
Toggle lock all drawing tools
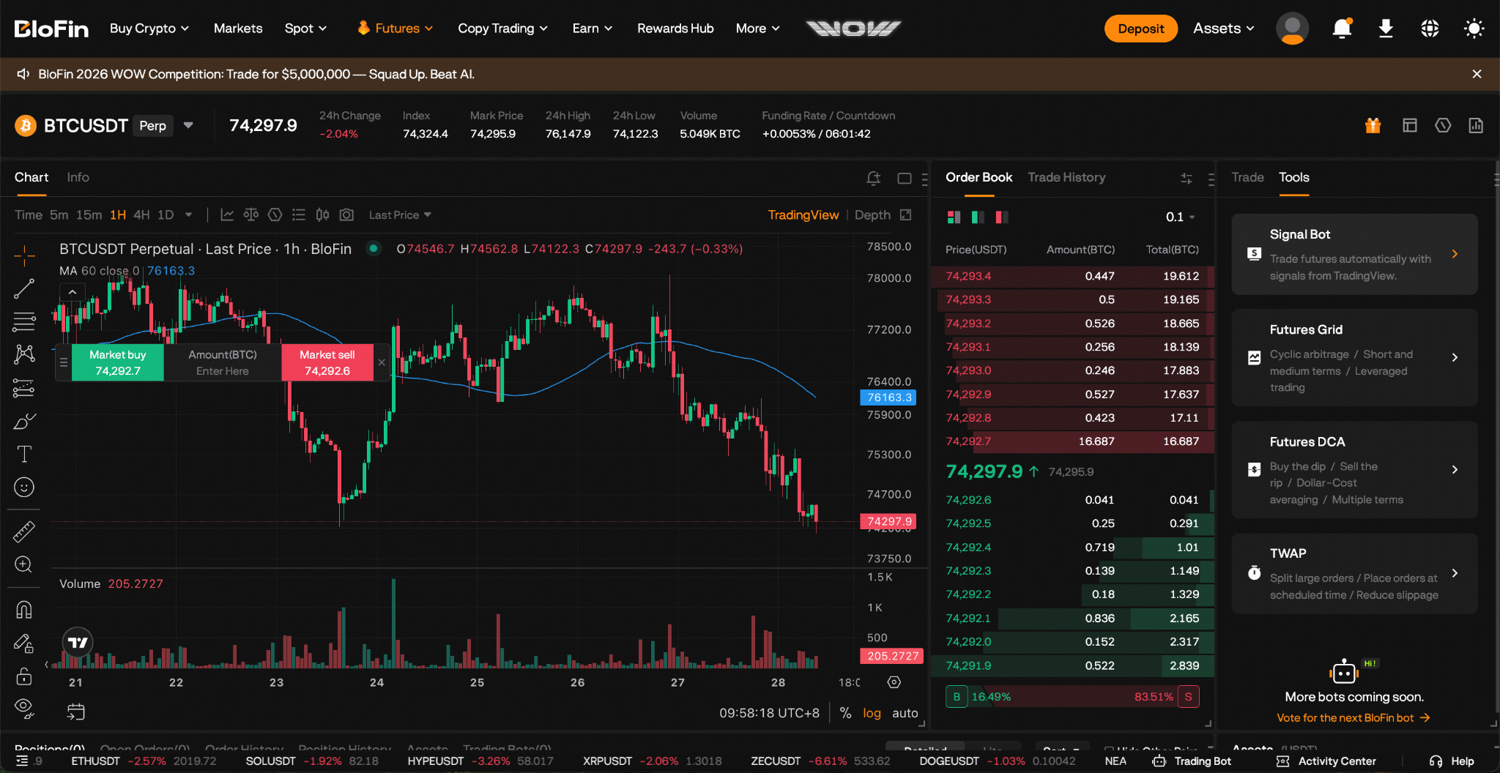point(24,676)
